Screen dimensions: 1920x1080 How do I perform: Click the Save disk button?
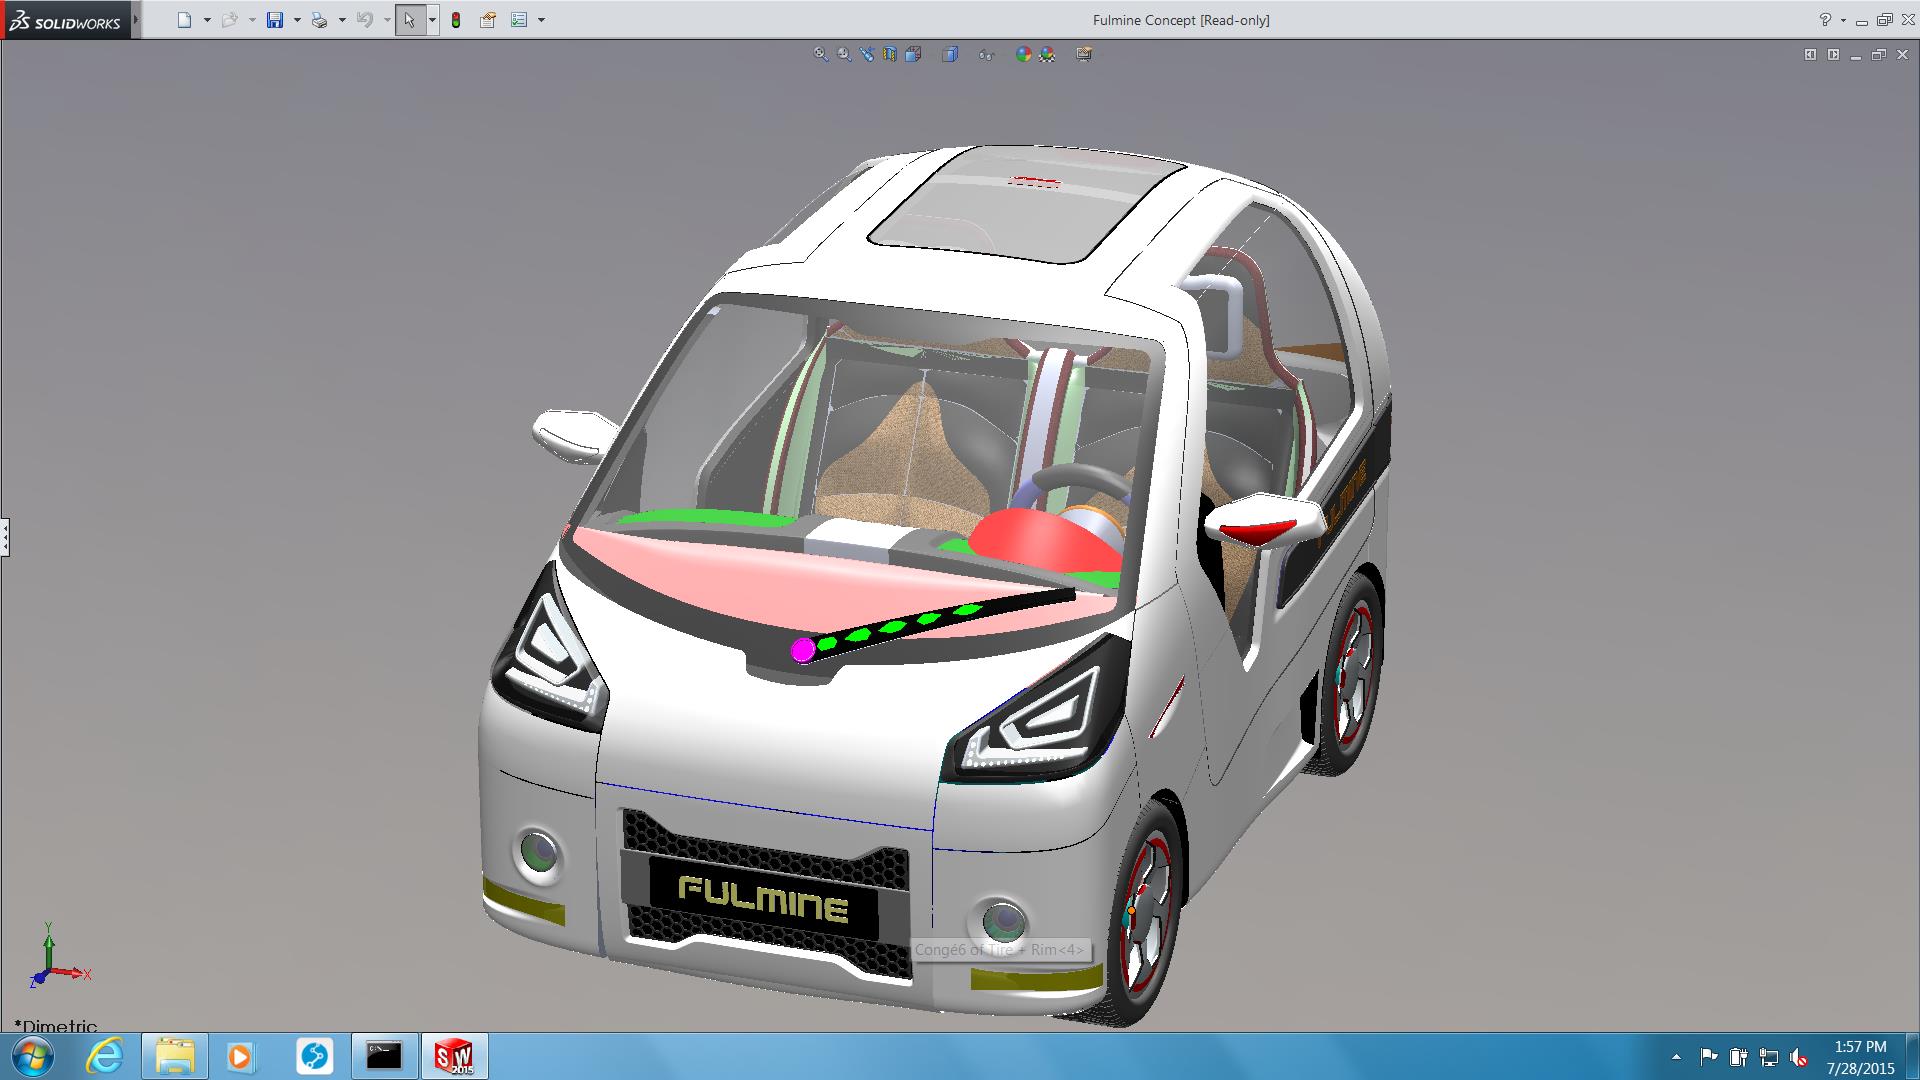click(x=275, y=20)
